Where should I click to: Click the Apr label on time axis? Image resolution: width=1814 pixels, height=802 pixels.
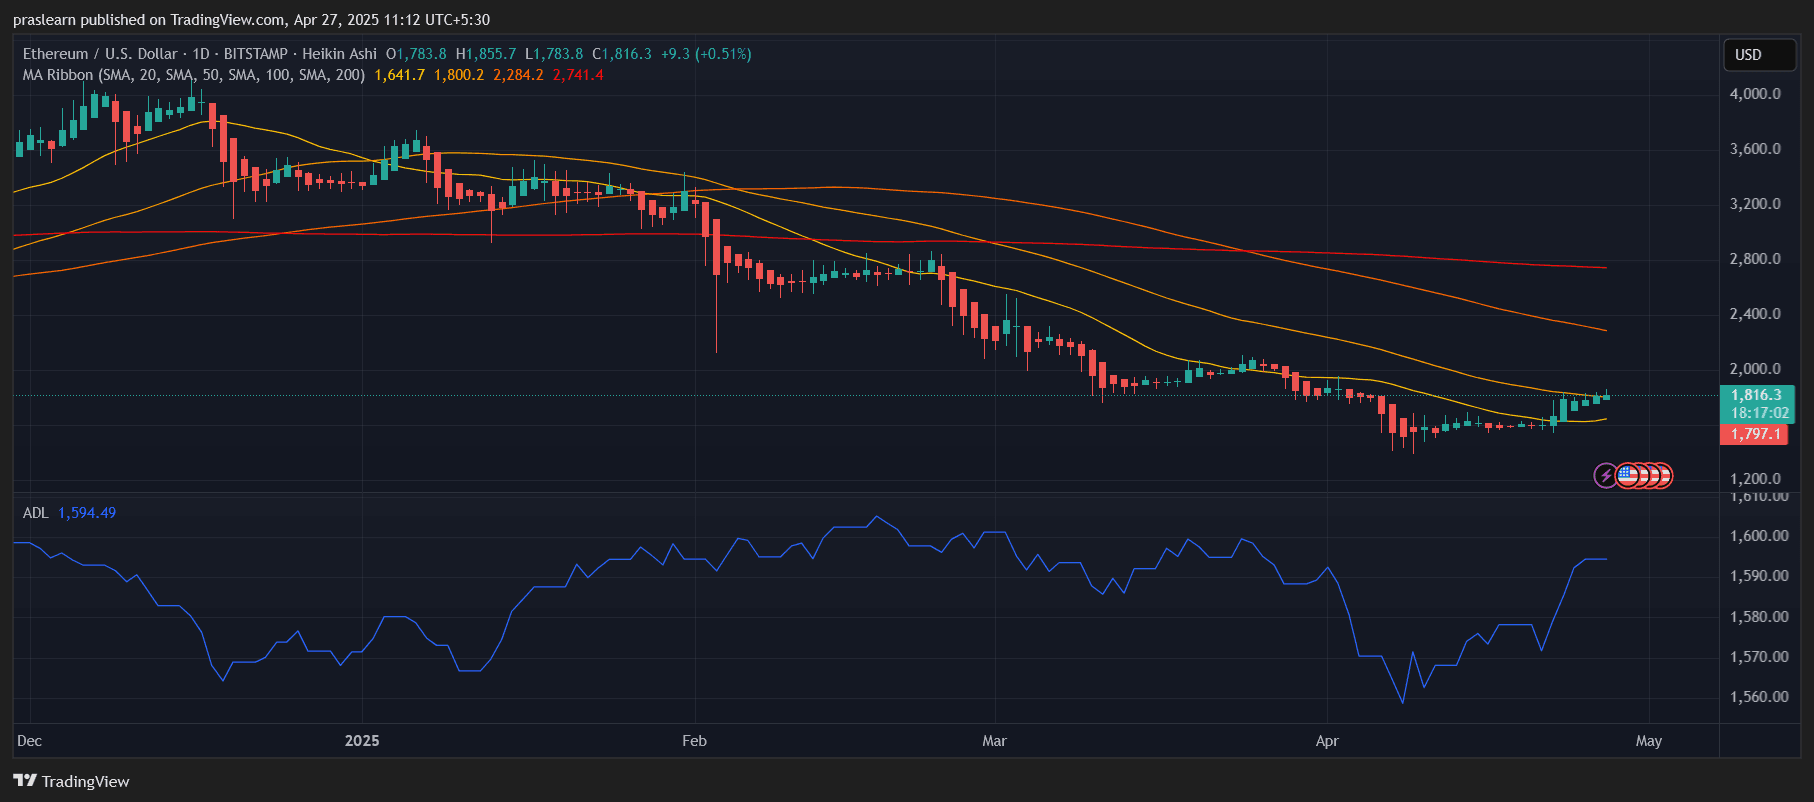pos(1327,741)
